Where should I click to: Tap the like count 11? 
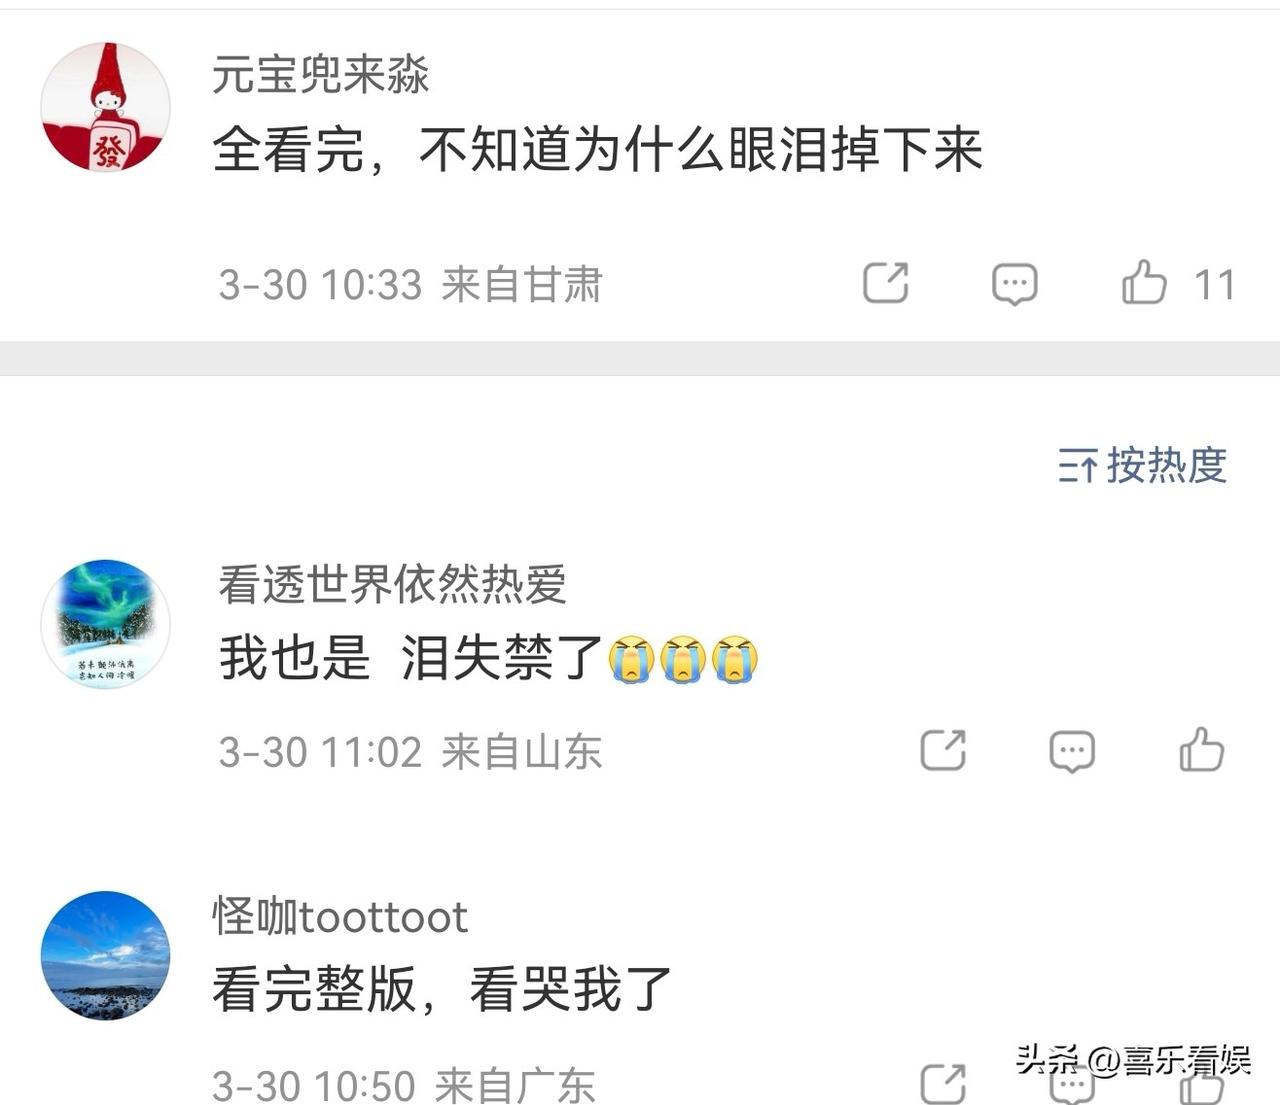[x=1216, y=285]
